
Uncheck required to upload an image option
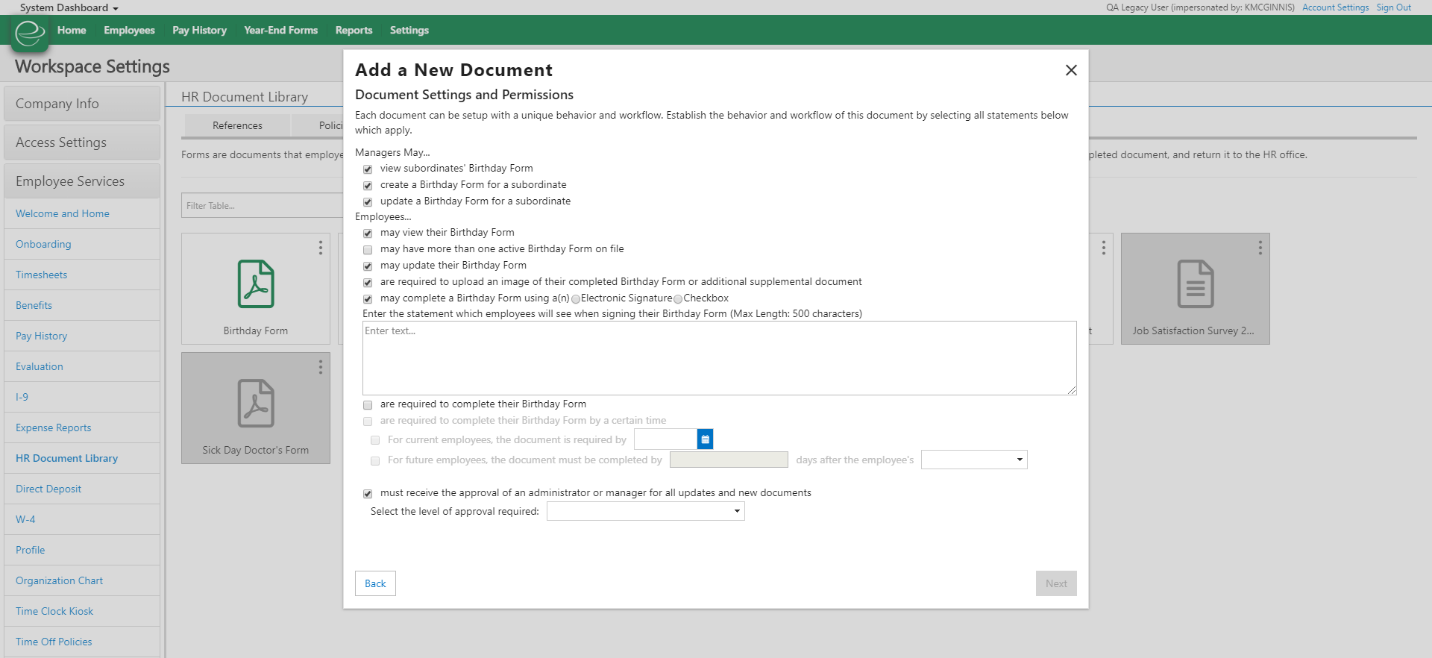tap(368, 282)
